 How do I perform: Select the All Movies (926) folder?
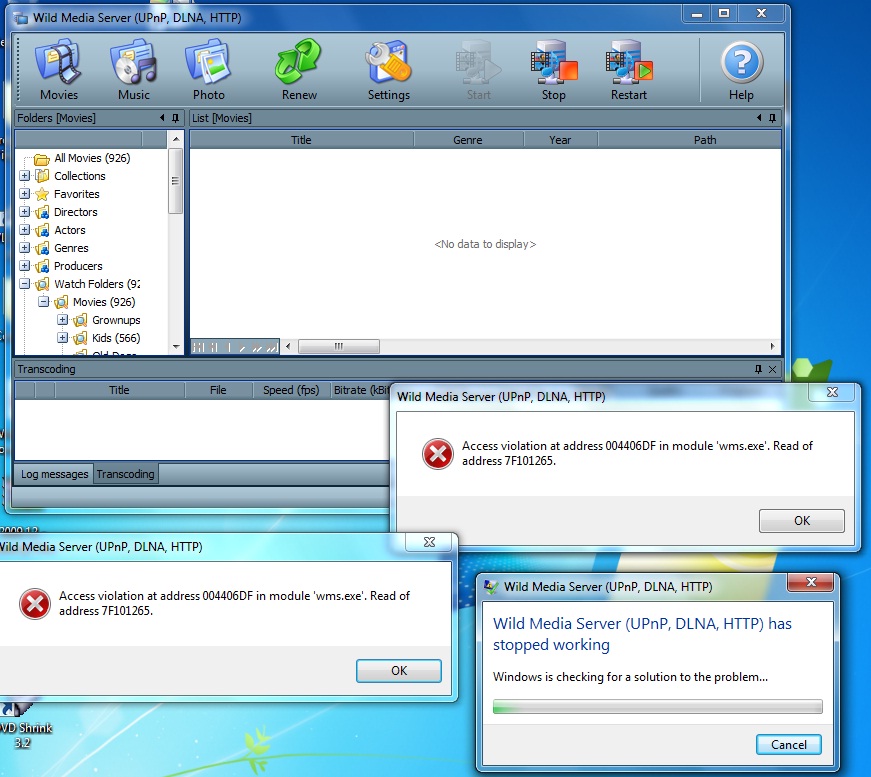point(92,158)
